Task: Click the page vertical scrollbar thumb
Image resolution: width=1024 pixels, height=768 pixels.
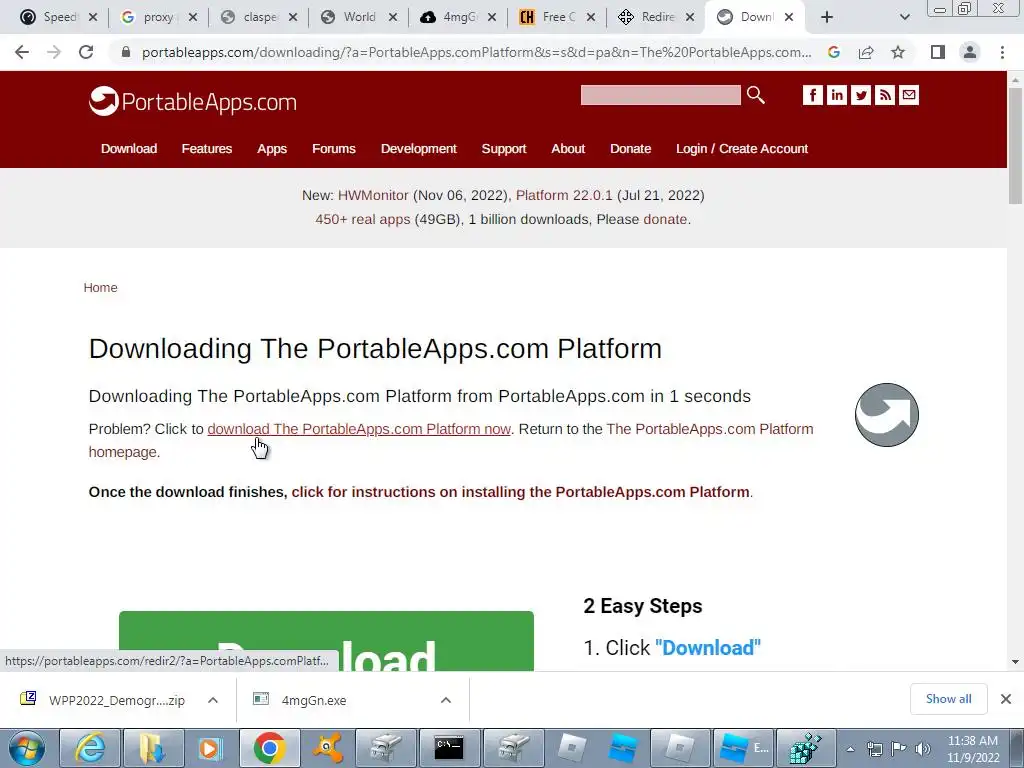Action: tap(1015, 145)
